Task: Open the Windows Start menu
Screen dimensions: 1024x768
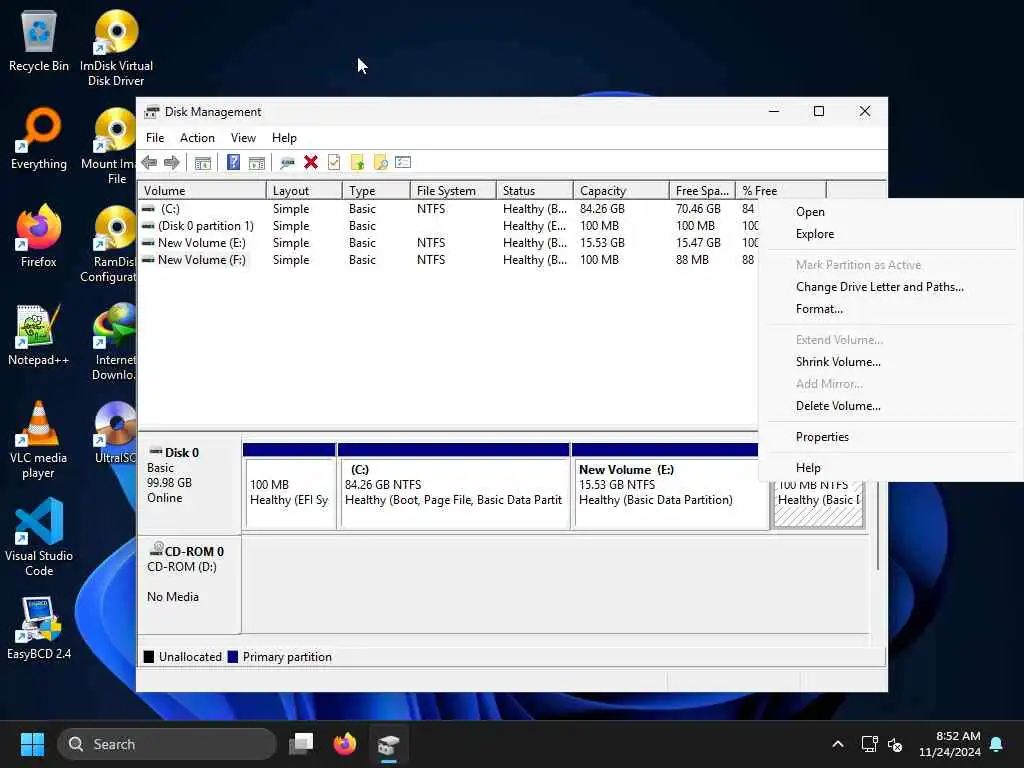Action: [x=32, y=744]
